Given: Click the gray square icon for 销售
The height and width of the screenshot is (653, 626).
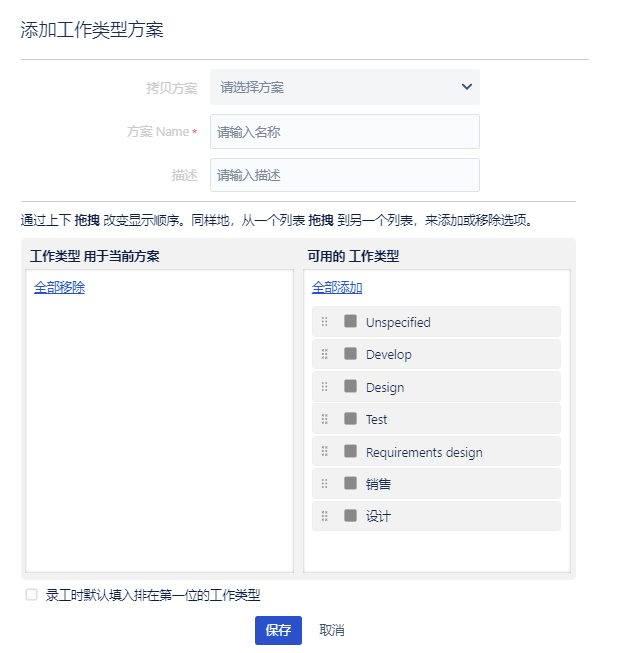Looking at the screenshot, I should coord(350,483).
